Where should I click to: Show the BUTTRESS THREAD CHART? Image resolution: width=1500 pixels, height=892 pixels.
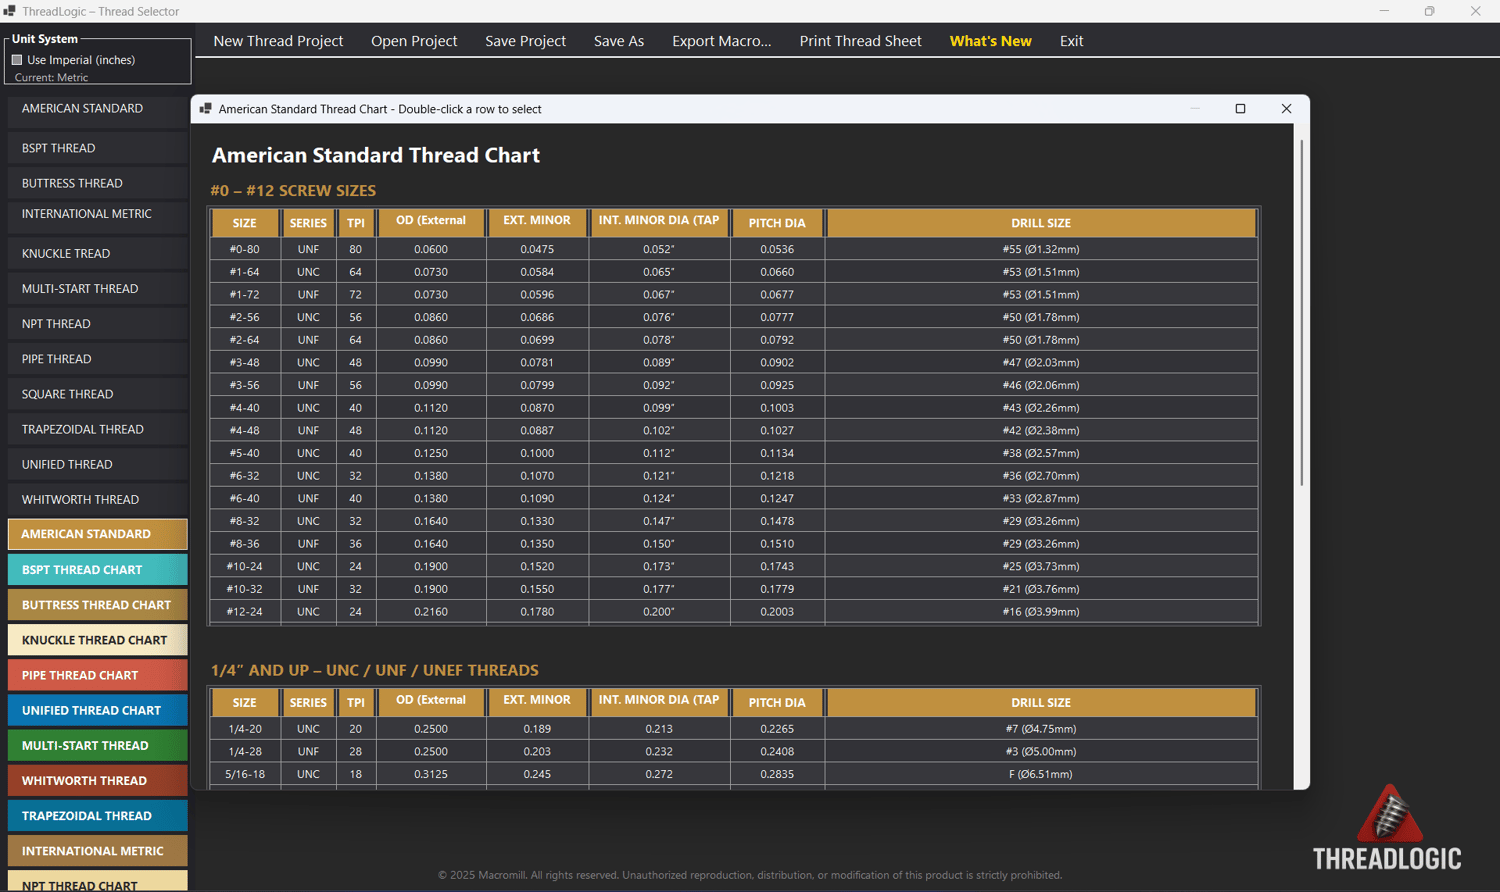pyautogui.click(x=98, y=604)
